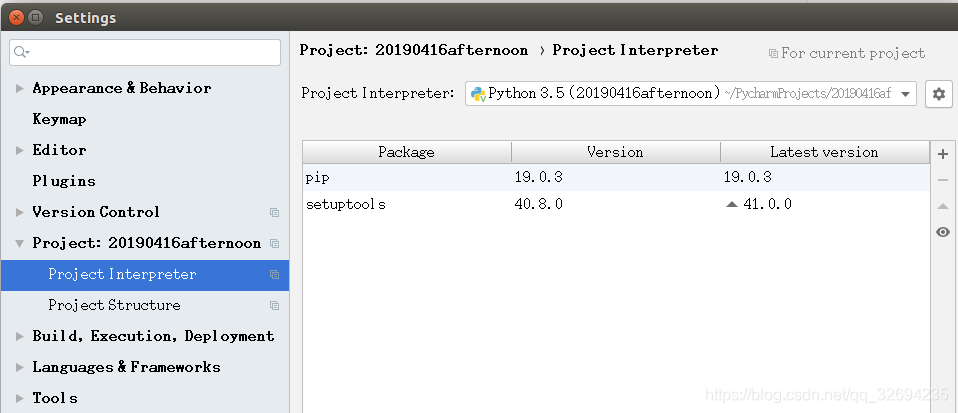This screenshot has width=958, height=413.
Task: Open Appearance & Behavior settings
Action: (x=122, y=89)
